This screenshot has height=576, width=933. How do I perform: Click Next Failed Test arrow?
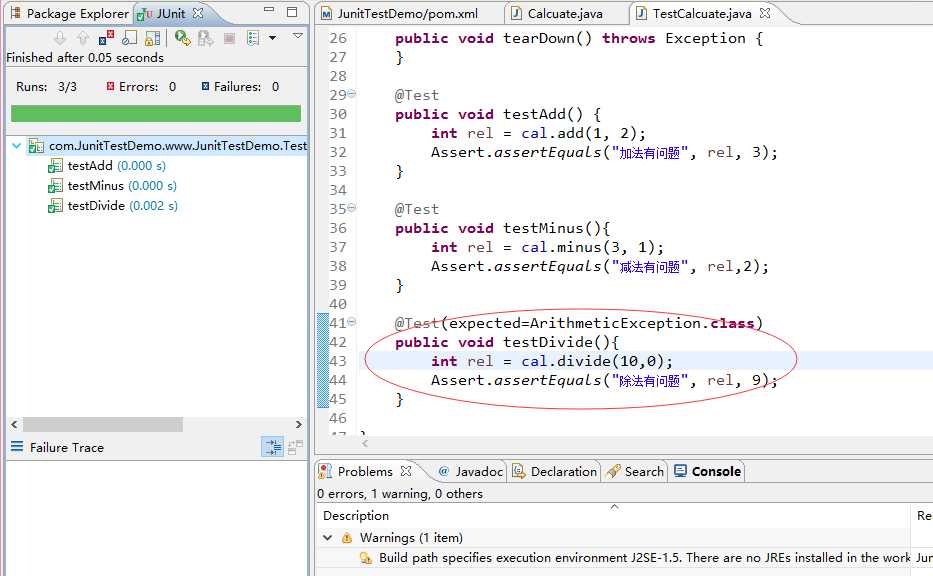click(x=60, y=38)
